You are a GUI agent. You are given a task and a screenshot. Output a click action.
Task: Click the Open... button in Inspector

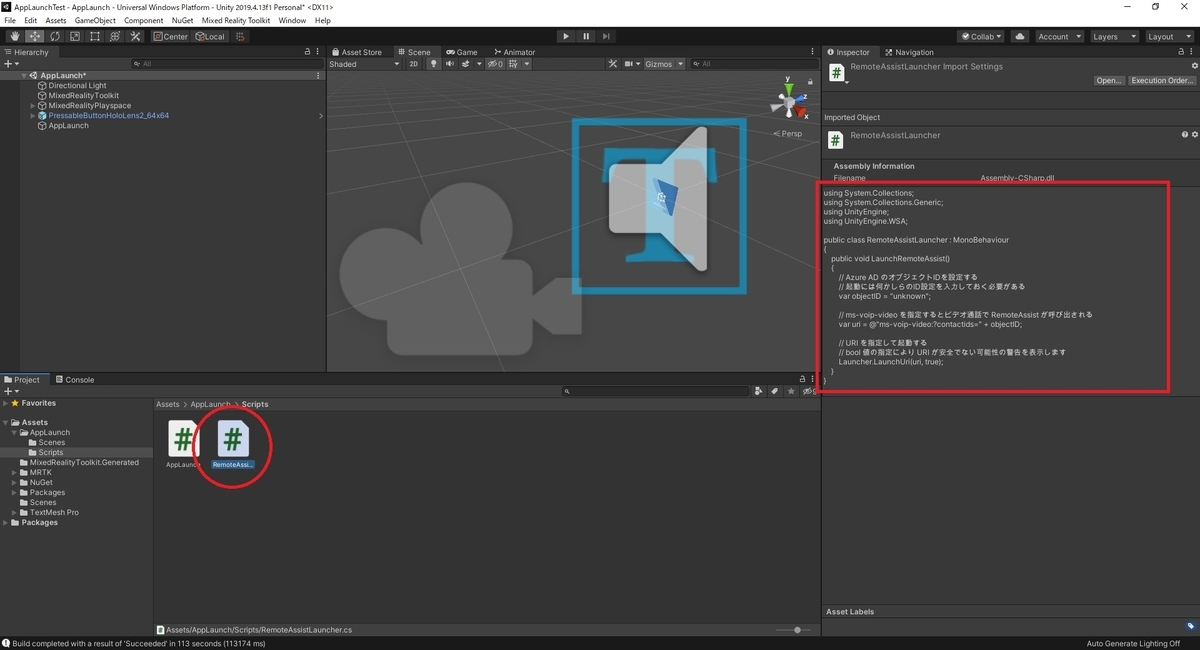[x=1109, y=80]
